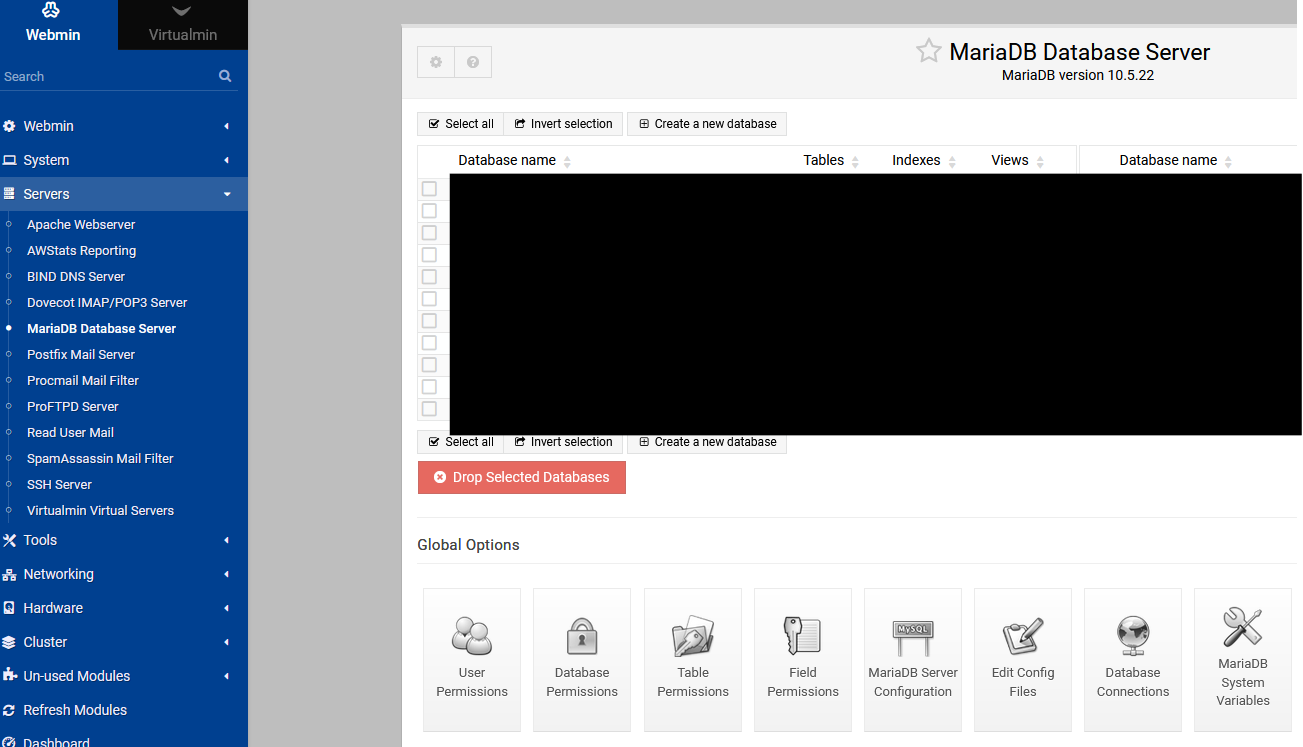
Task: Click the Drop Selected Databases button
Action: [x=521, y=478]
